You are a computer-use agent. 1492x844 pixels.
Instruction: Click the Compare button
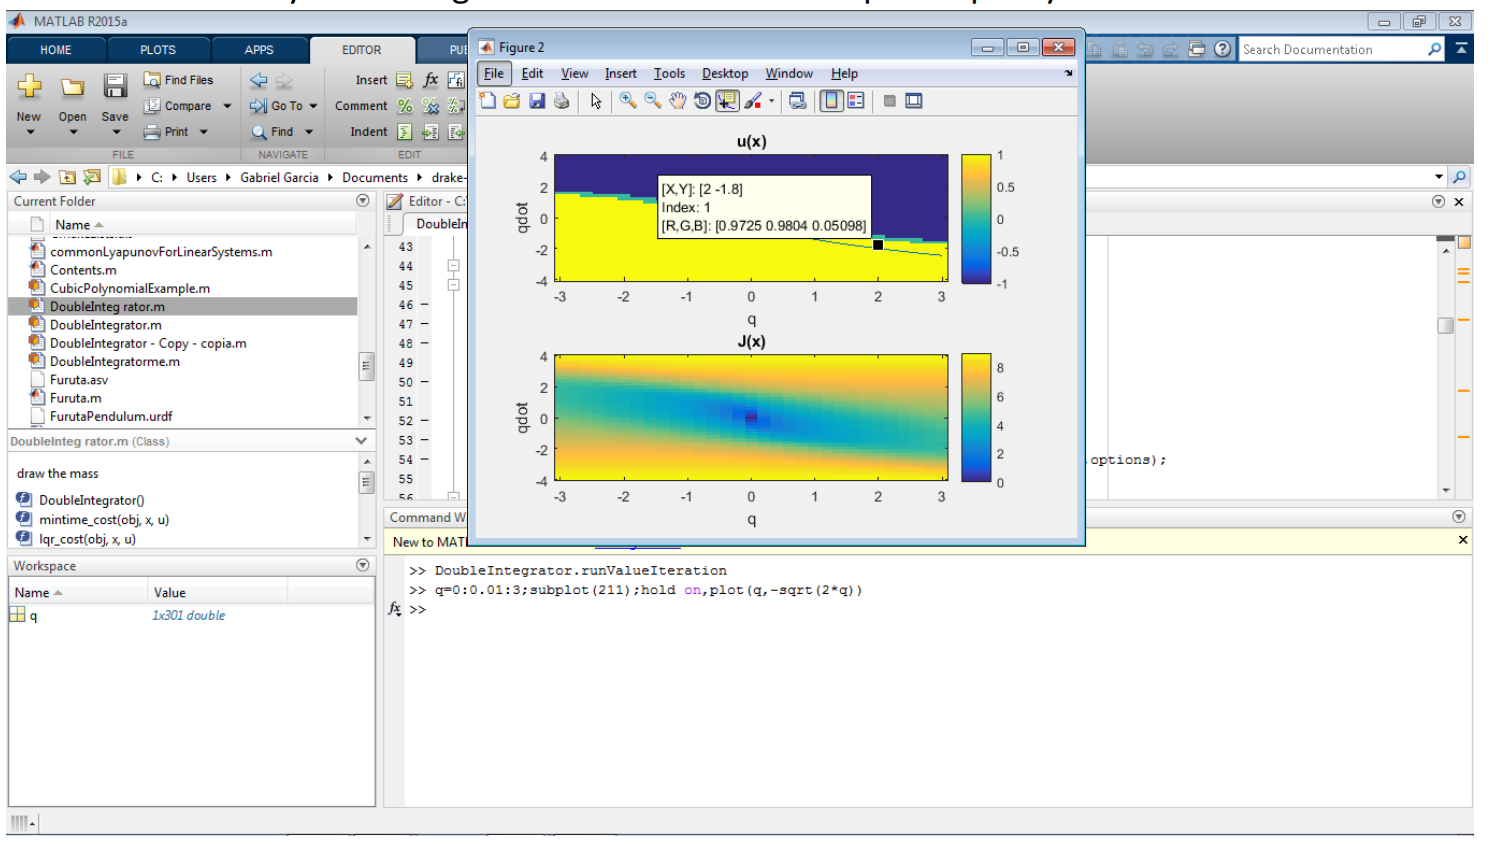click(178, 106)
